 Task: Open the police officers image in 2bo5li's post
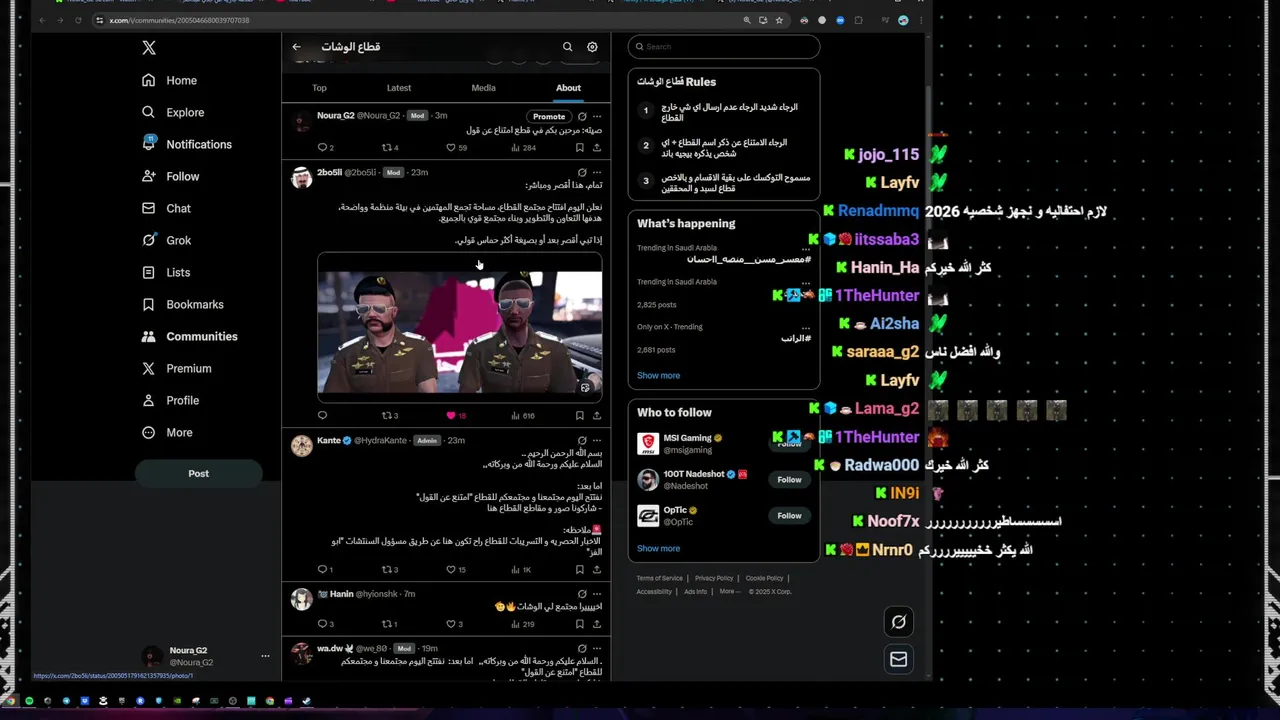[460, 326]
